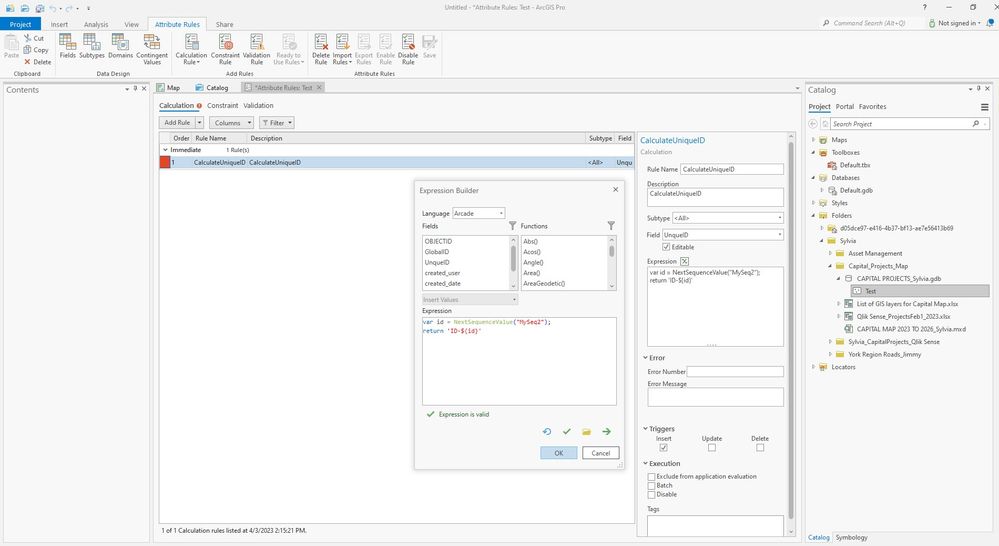Open the Catalog pane hamburger menu
999x546 pixels.
[x=984, y=107]
